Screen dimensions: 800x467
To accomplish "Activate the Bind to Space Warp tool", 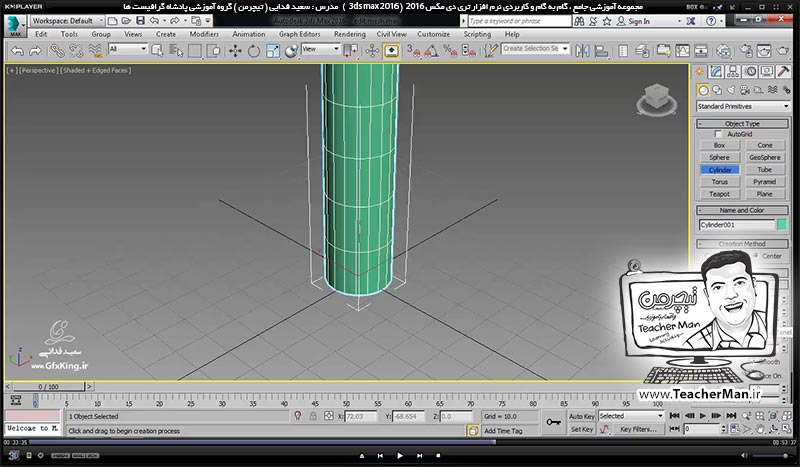I will [x=95, y=51].
